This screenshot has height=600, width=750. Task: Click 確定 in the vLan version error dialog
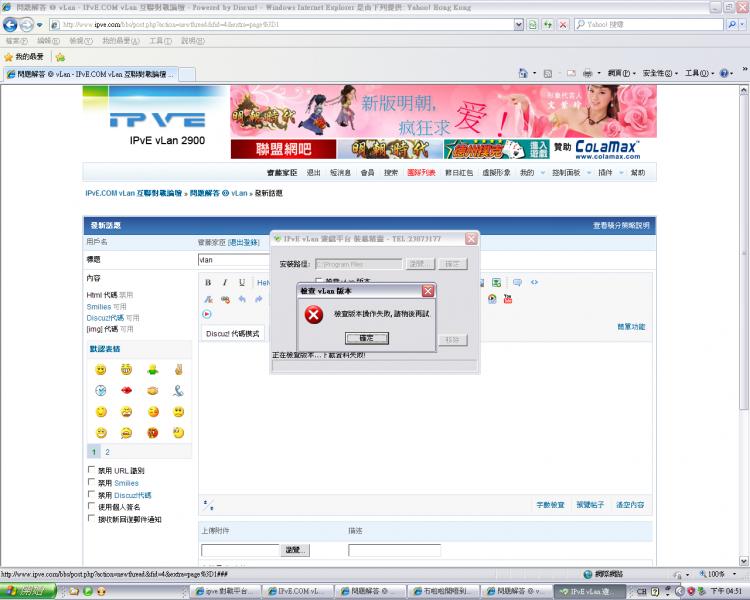(366, 338)
